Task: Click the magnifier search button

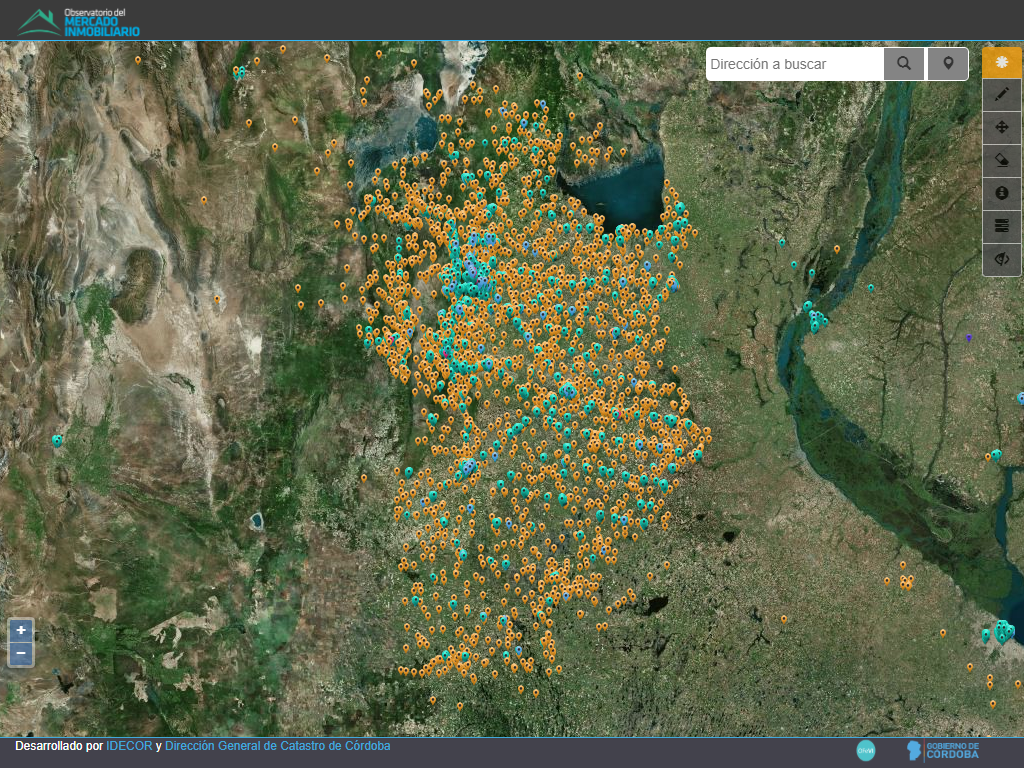Action: point(904,64)
